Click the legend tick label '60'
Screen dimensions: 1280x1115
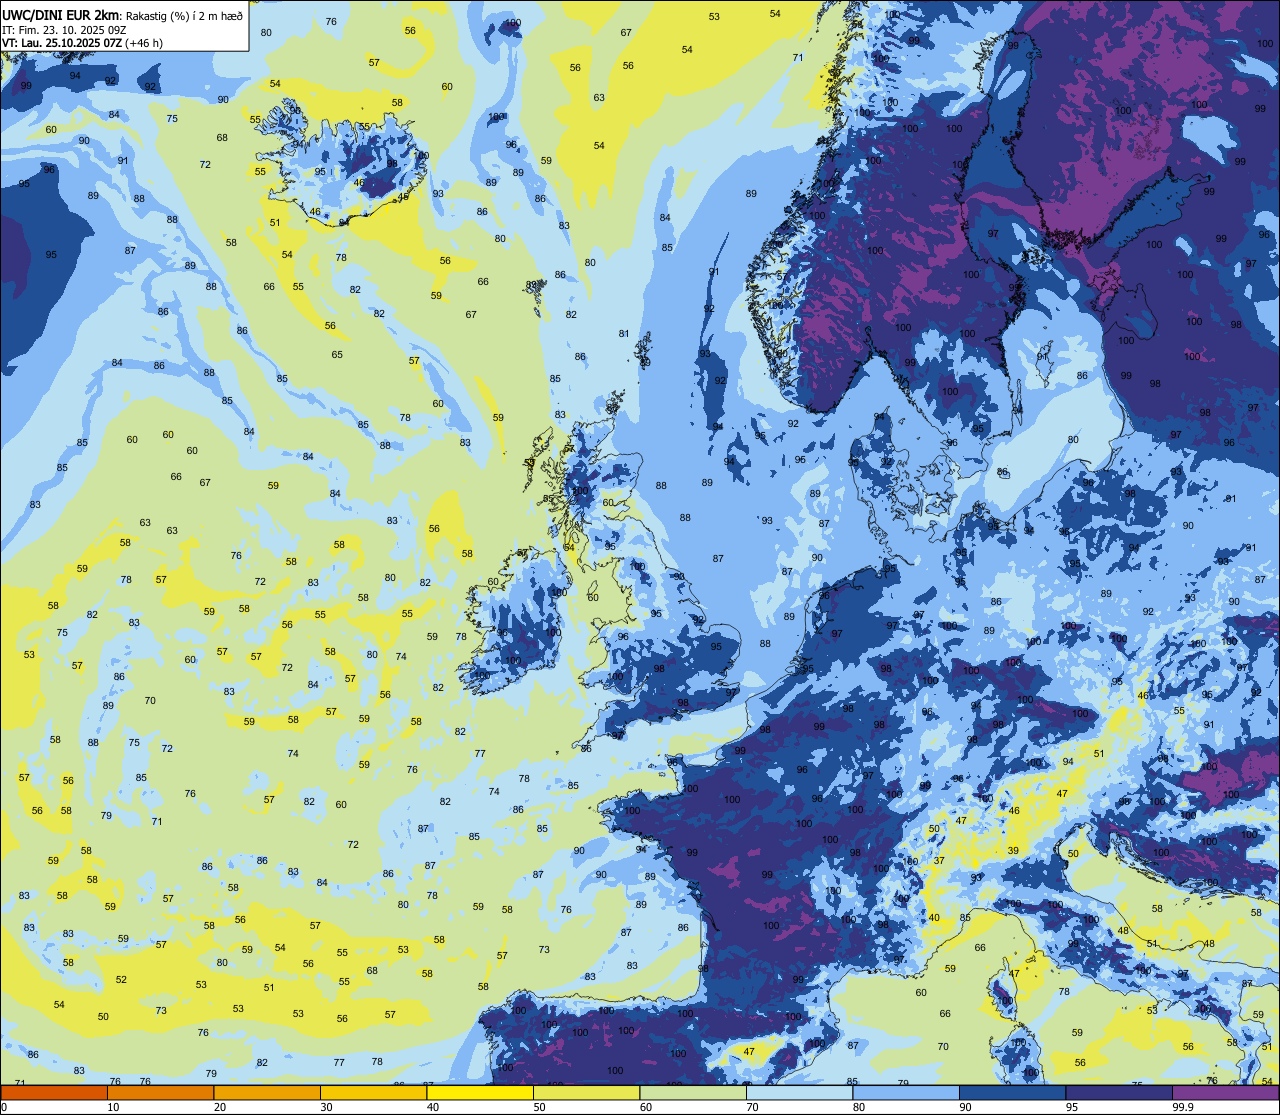646,1107
